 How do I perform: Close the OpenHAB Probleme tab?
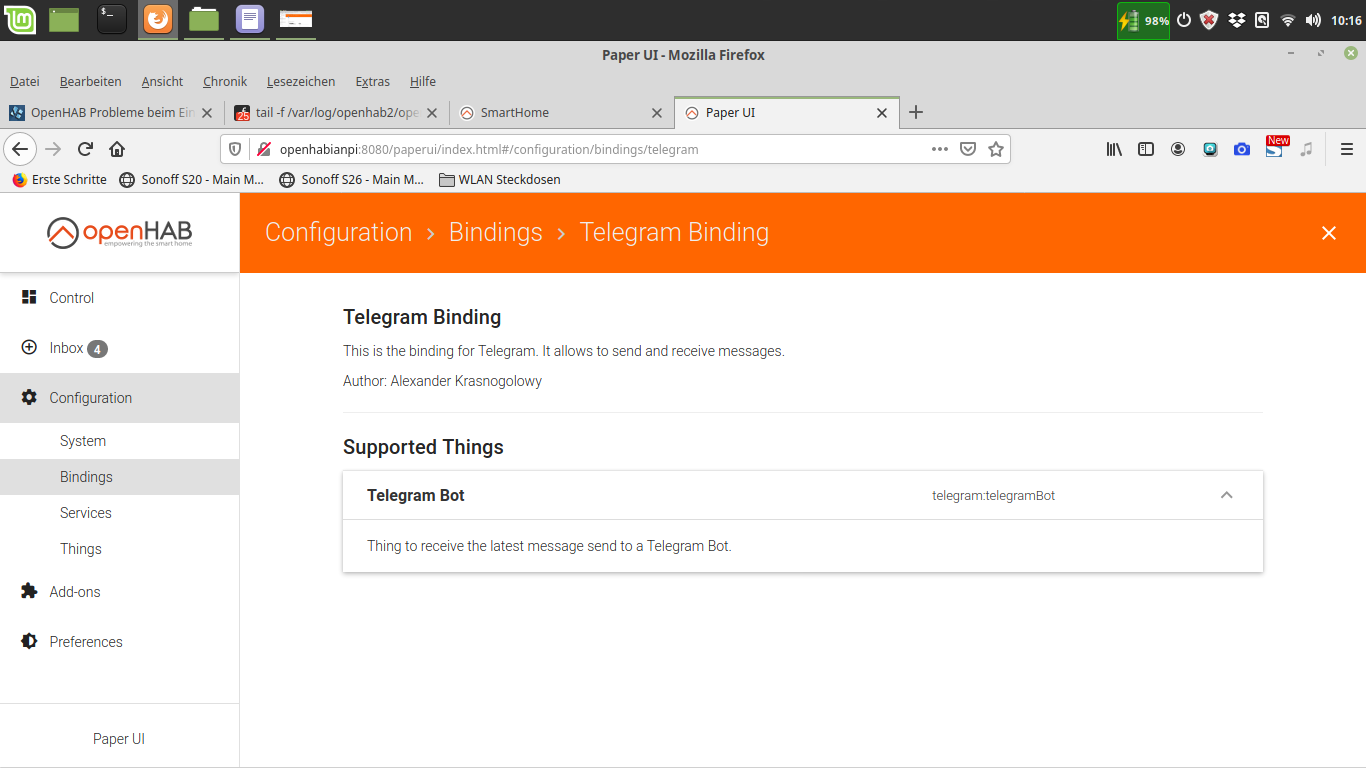point(207,113)
